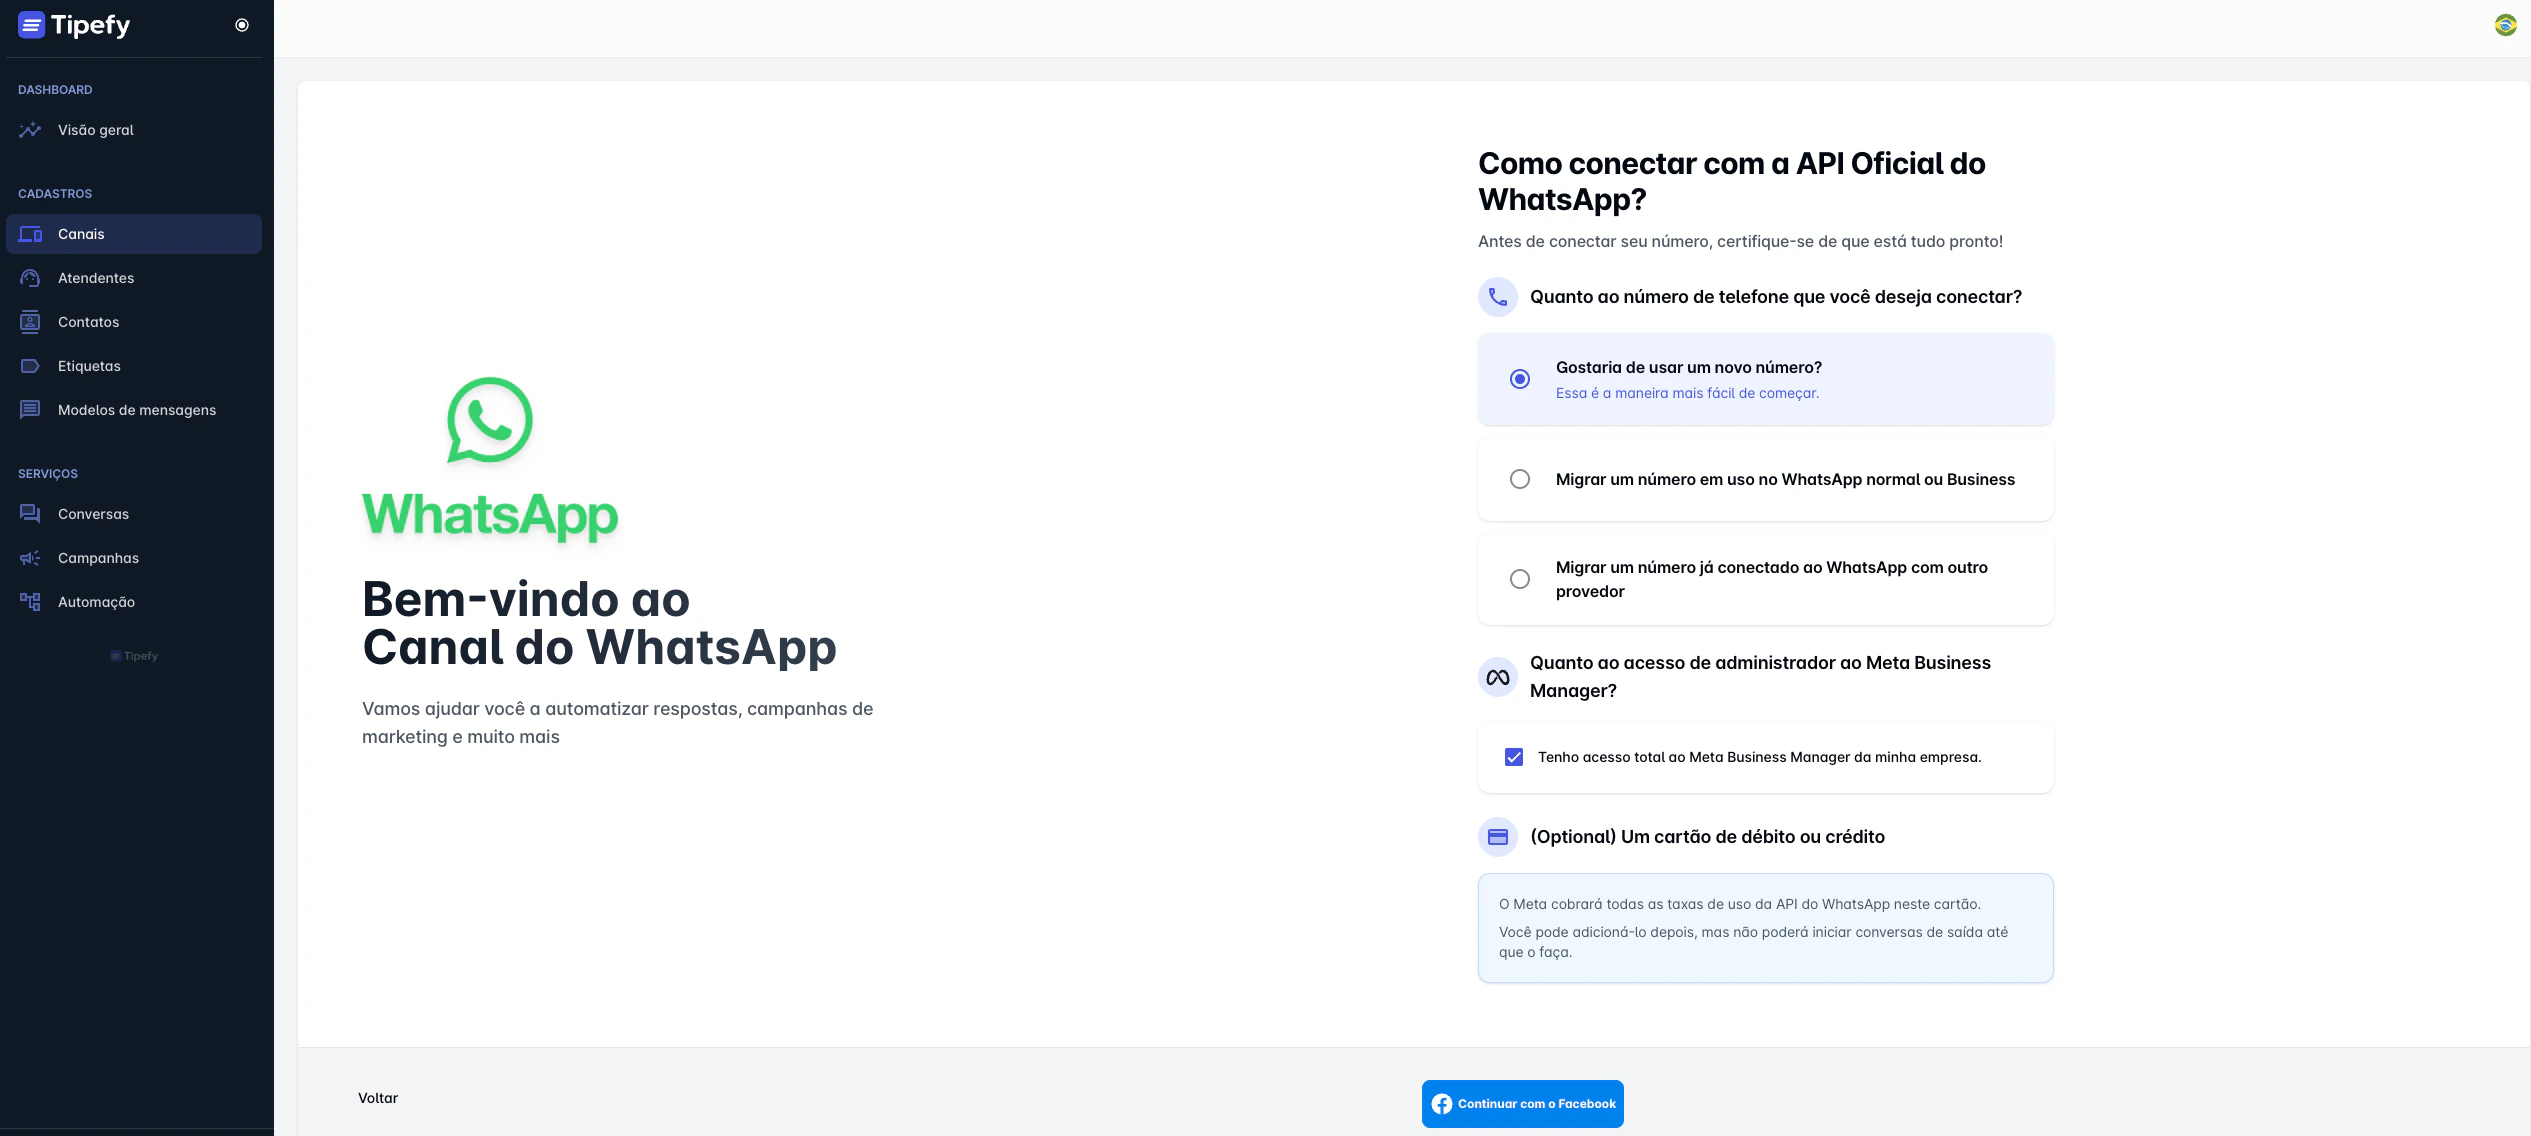Click the Voltar link
This screenshot has width=2531, height=1136.
pos(378,1098)
